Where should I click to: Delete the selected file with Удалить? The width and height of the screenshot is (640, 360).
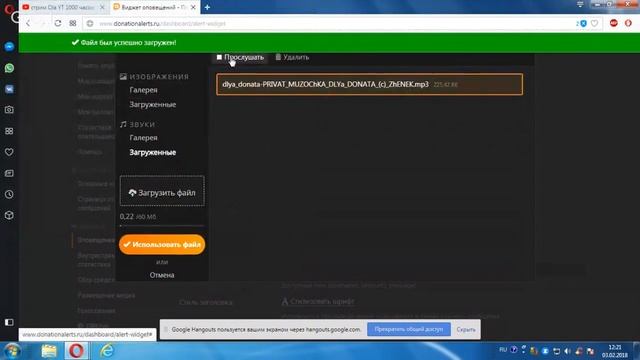coord(292,57)
